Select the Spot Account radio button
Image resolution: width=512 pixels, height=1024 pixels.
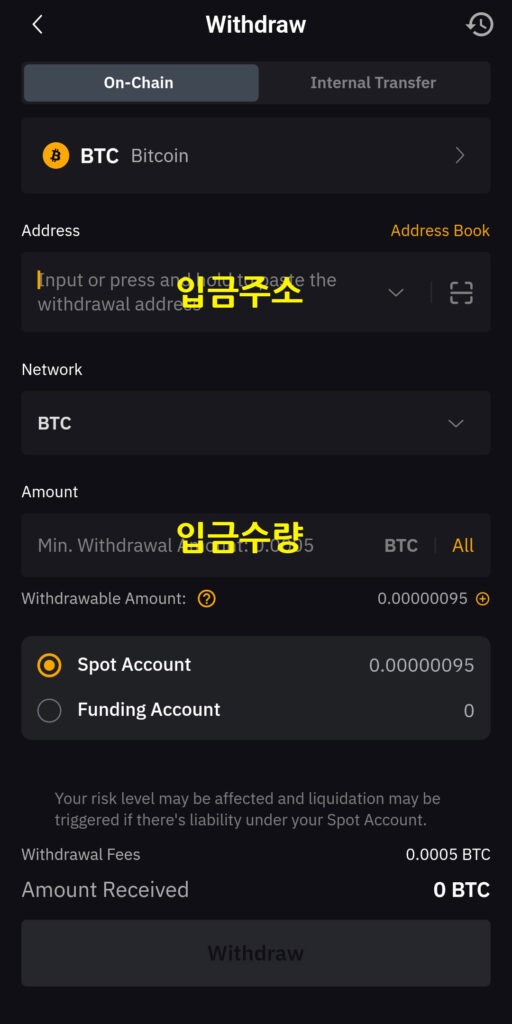[x=50, y=665]
